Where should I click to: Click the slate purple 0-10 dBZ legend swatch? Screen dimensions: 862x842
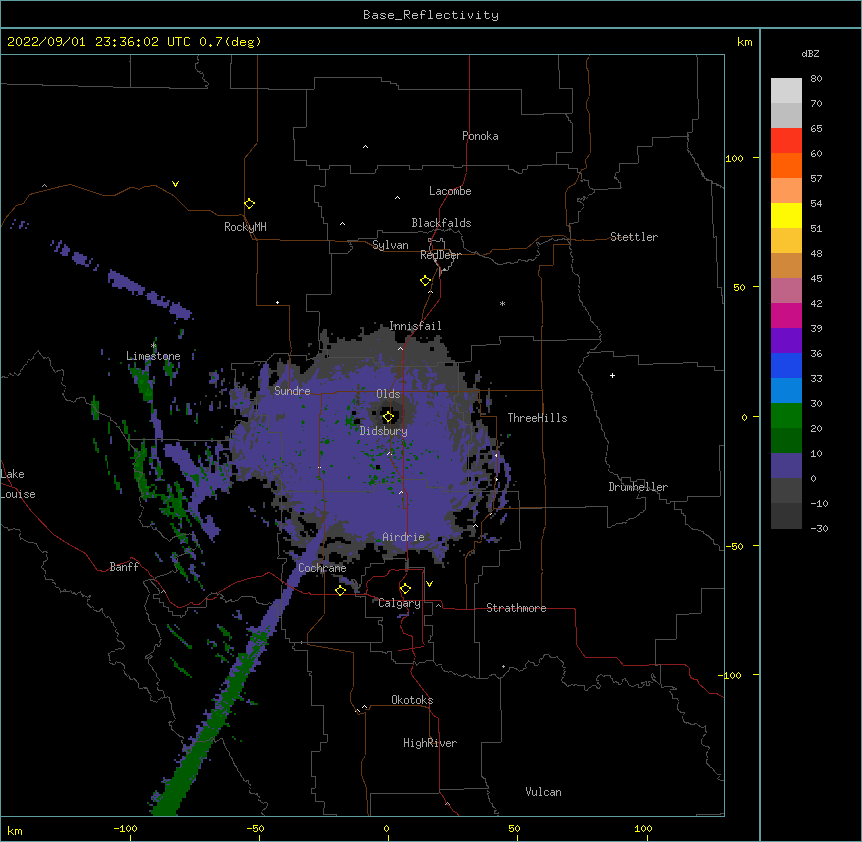pyautogui.click(x=786, y=466)
